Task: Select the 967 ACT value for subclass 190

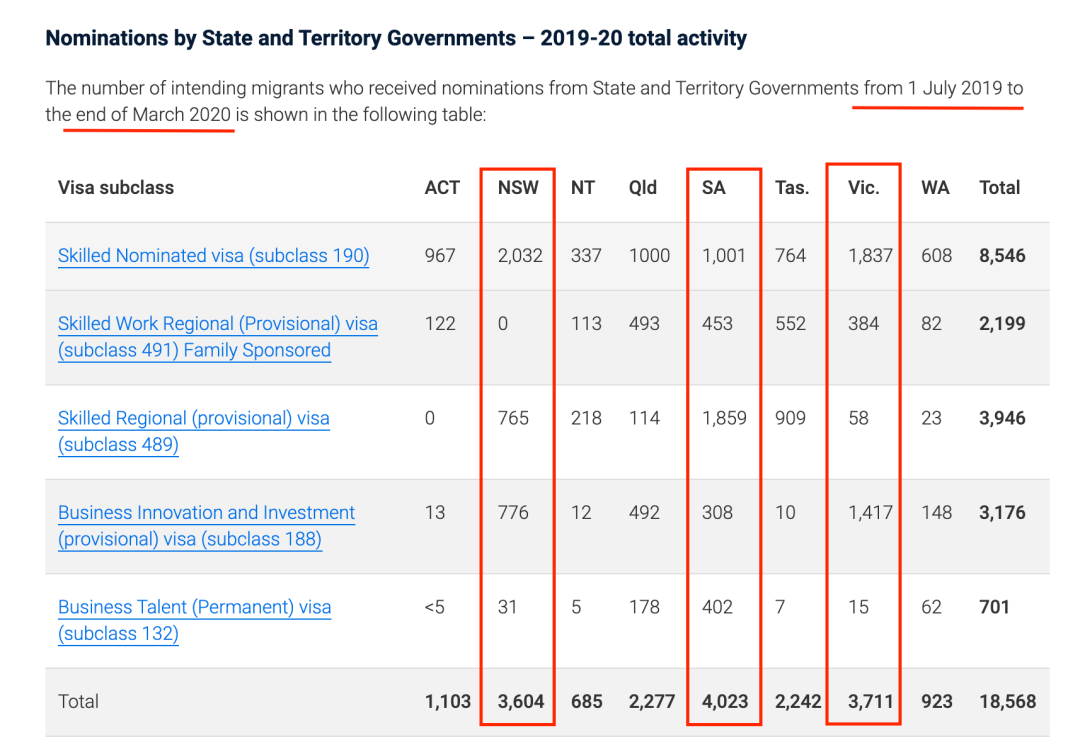Action: tap(440, 255)
